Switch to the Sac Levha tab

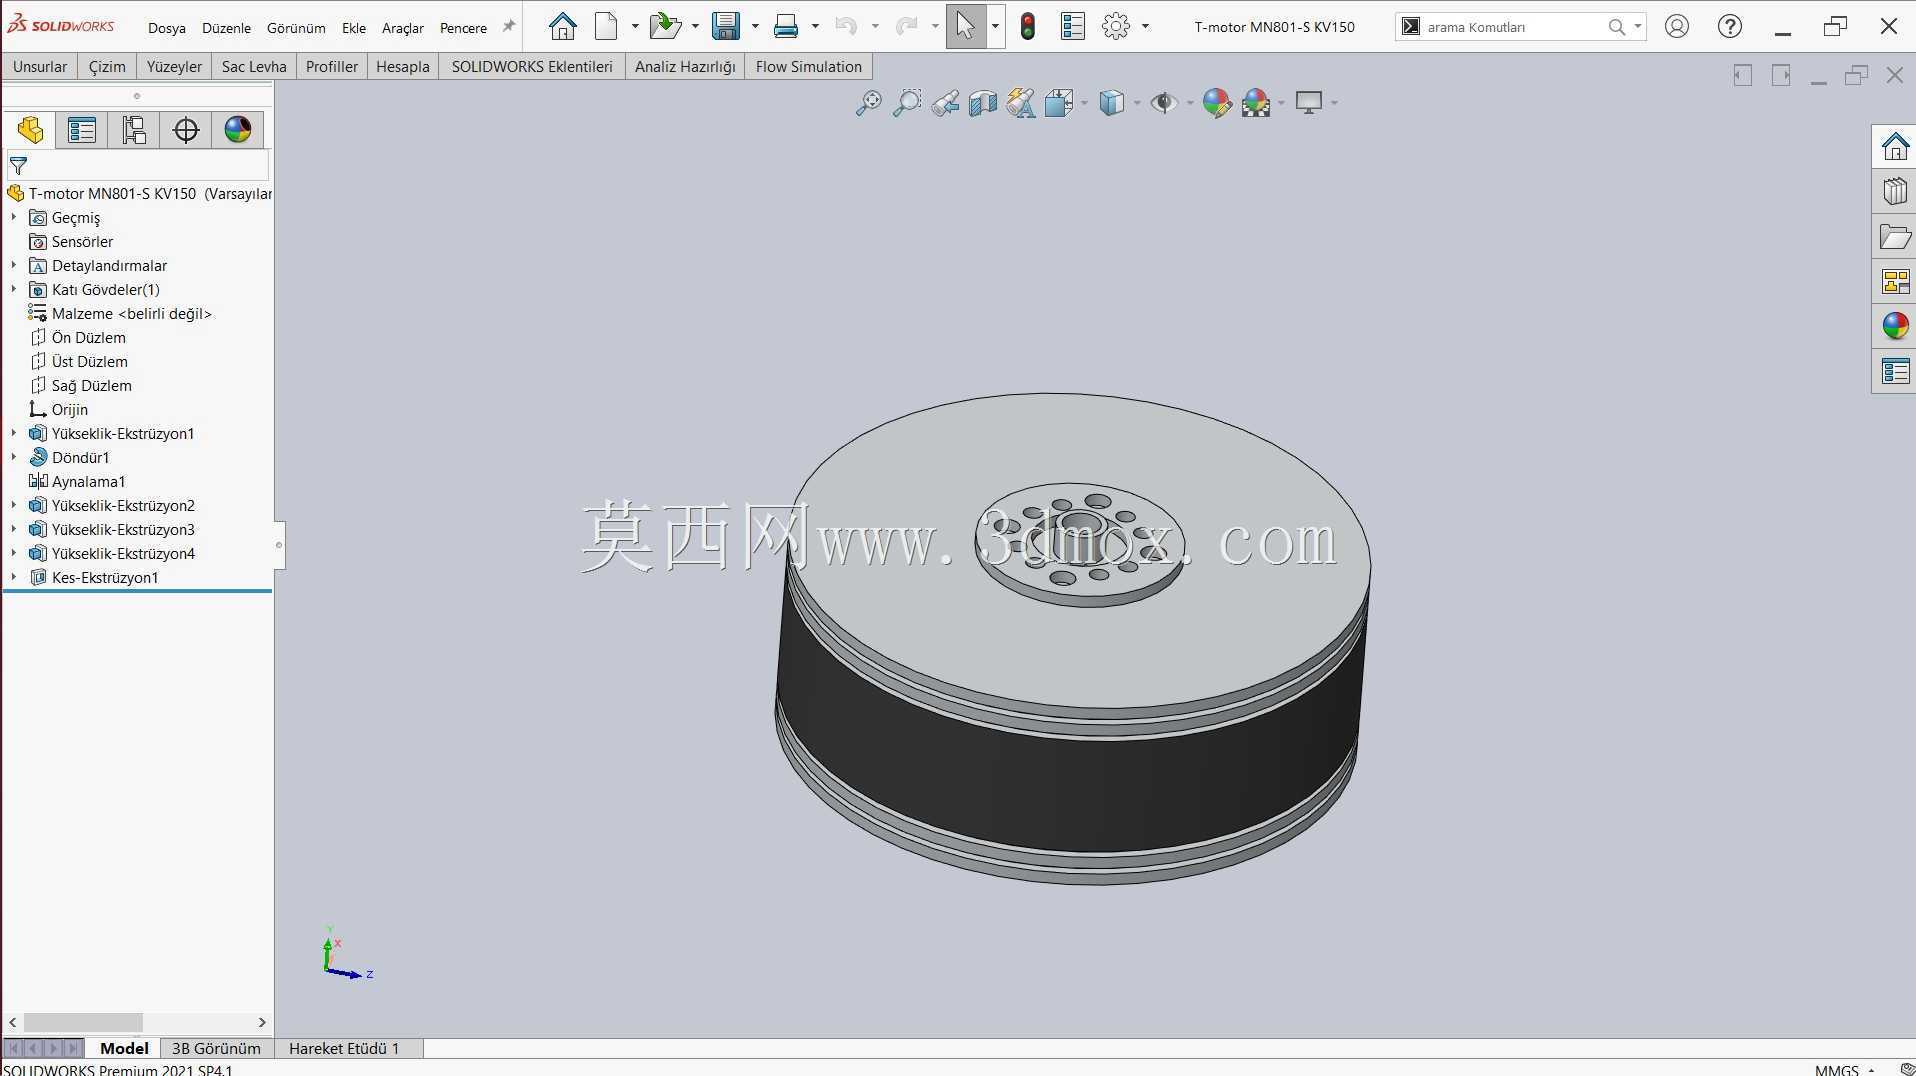pyautogui.click(x=254, y=66)
